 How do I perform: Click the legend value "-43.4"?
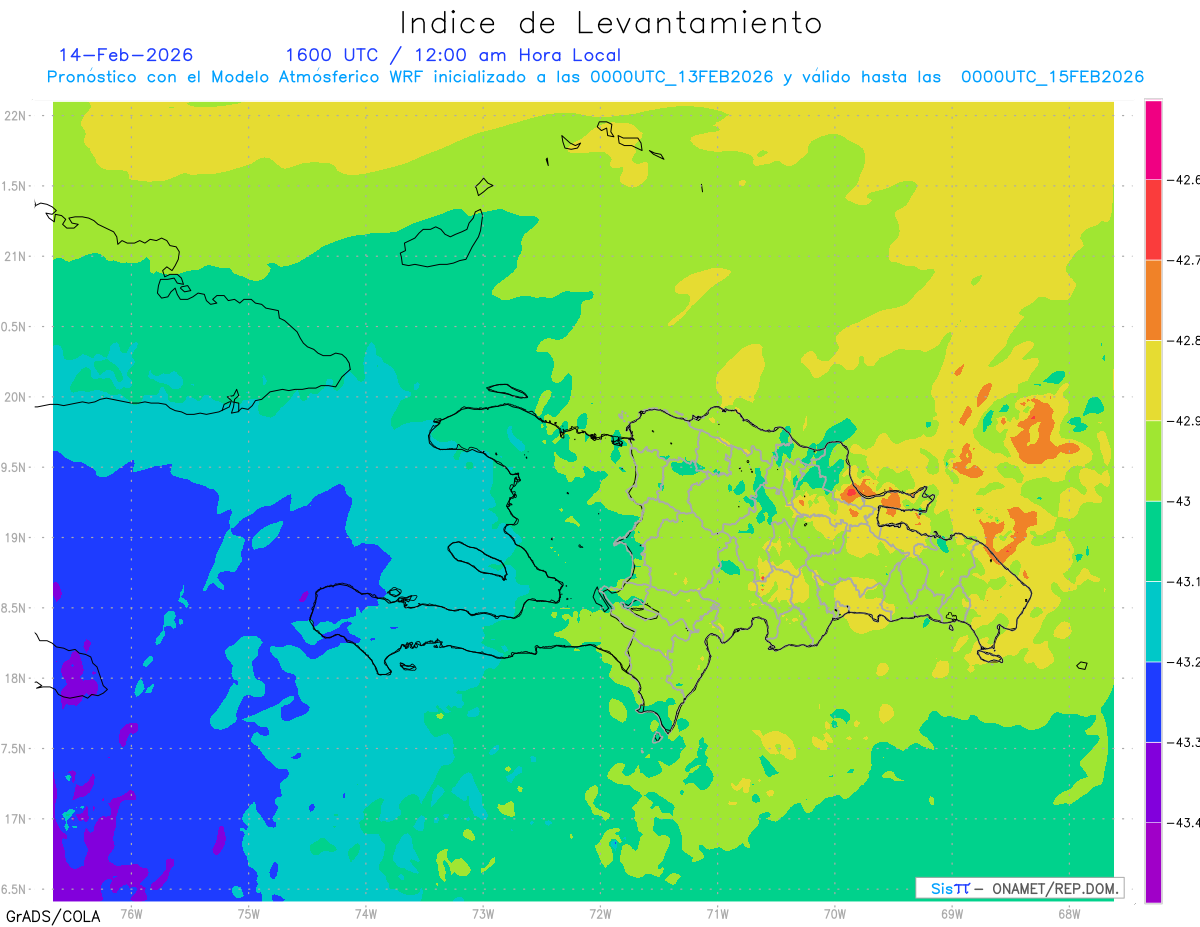[1186, 823]
